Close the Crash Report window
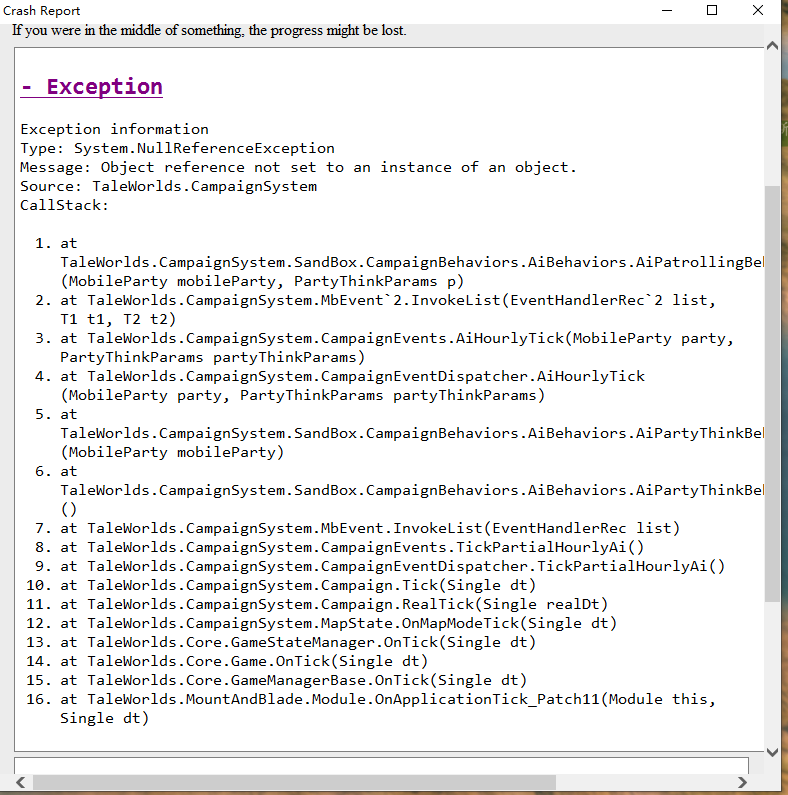This screenshot has height=795, width=788. coord(758,11)
